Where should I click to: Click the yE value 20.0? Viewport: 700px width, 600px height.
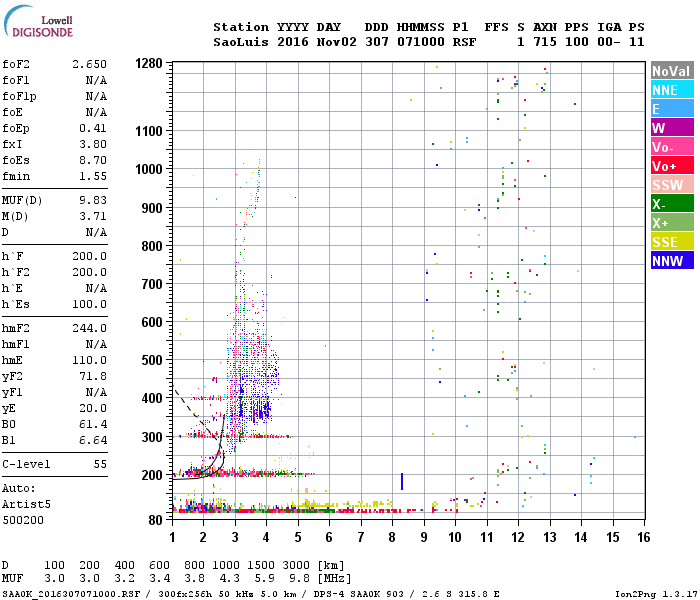tap(93, 408)
